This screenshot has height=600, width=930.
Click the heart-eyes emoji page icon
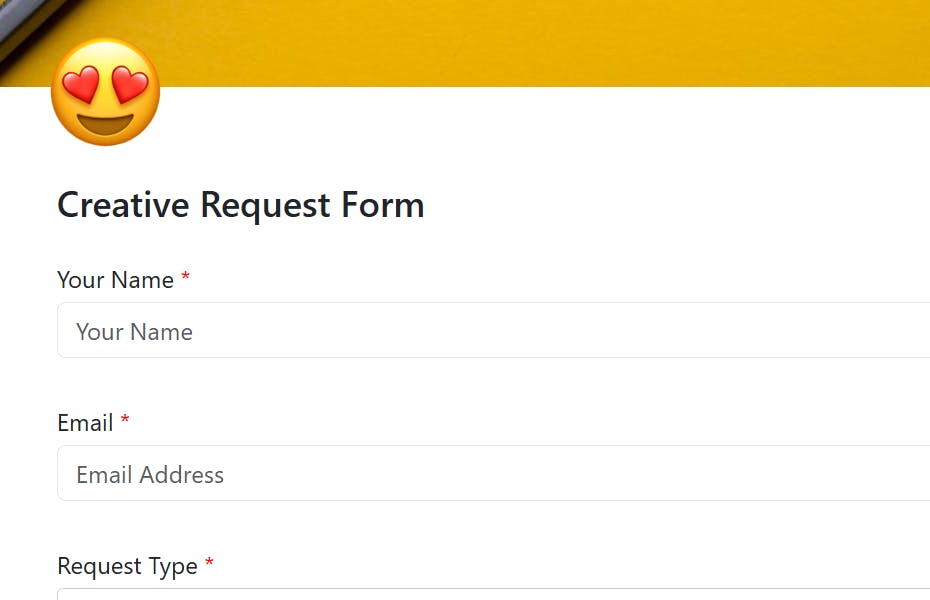point(105,92)
